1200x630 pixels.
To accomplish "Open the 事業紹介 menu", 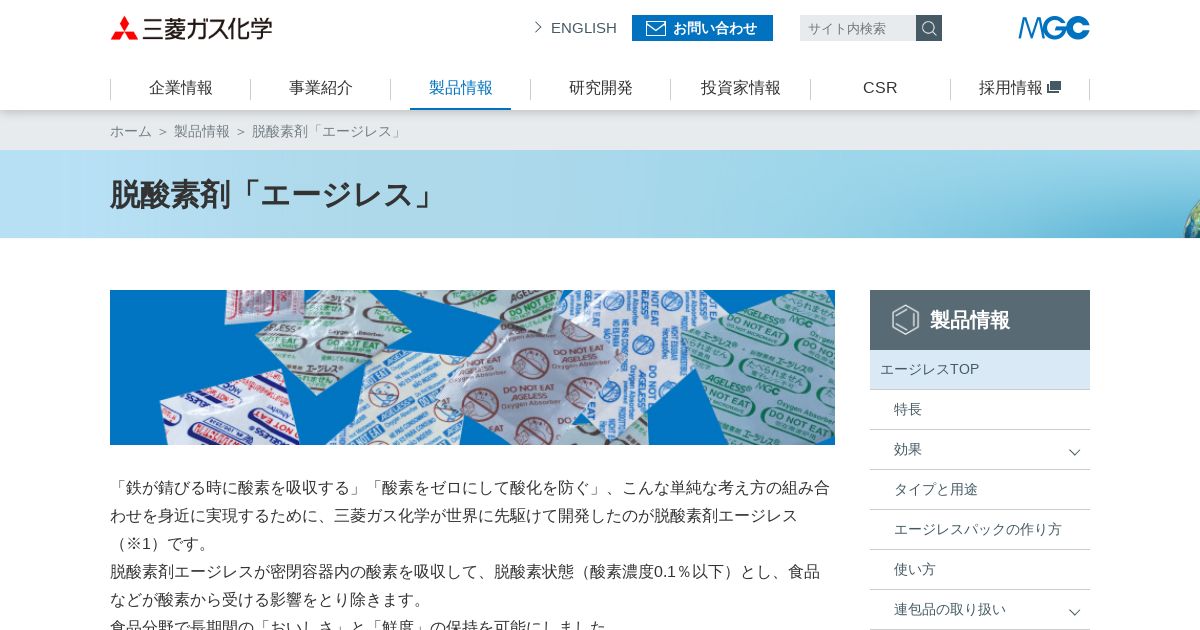I will (321, 88).
